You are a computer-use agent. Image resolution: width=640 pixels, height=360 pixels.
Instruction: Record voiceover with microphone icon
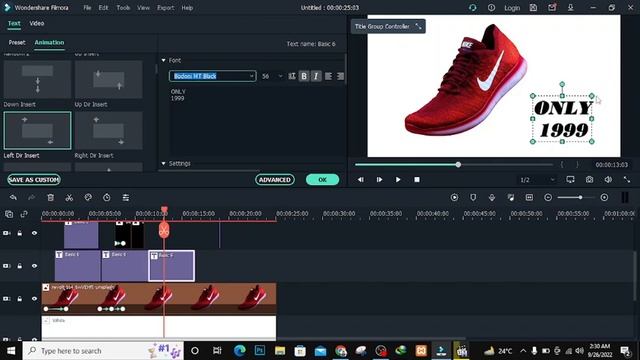492,198
